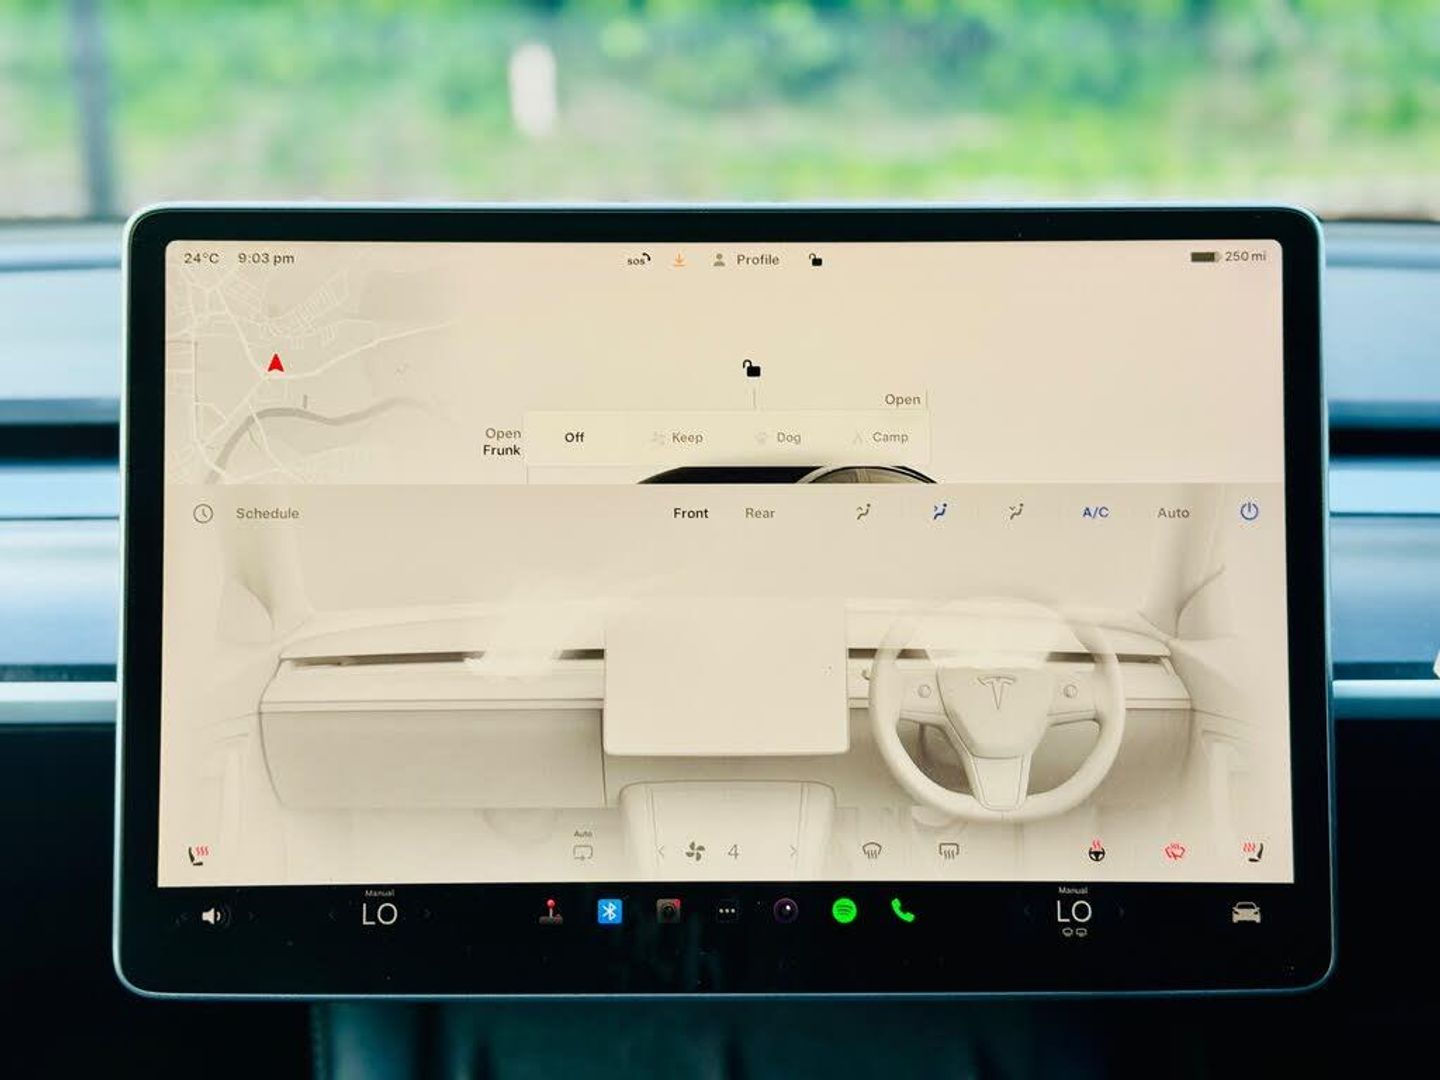
Task: Open the purple camera app icon
Action: [786, 910]
